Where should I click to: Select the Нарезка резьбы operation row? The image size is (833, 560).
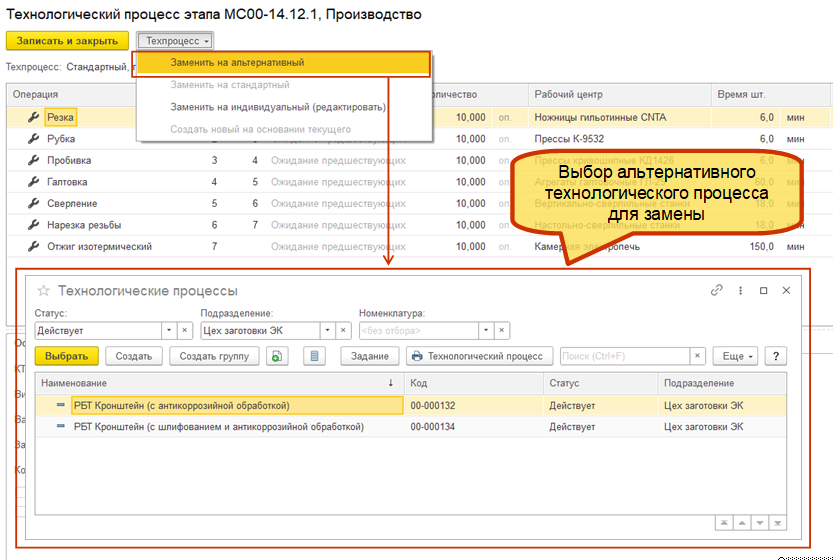click(84, 225)
